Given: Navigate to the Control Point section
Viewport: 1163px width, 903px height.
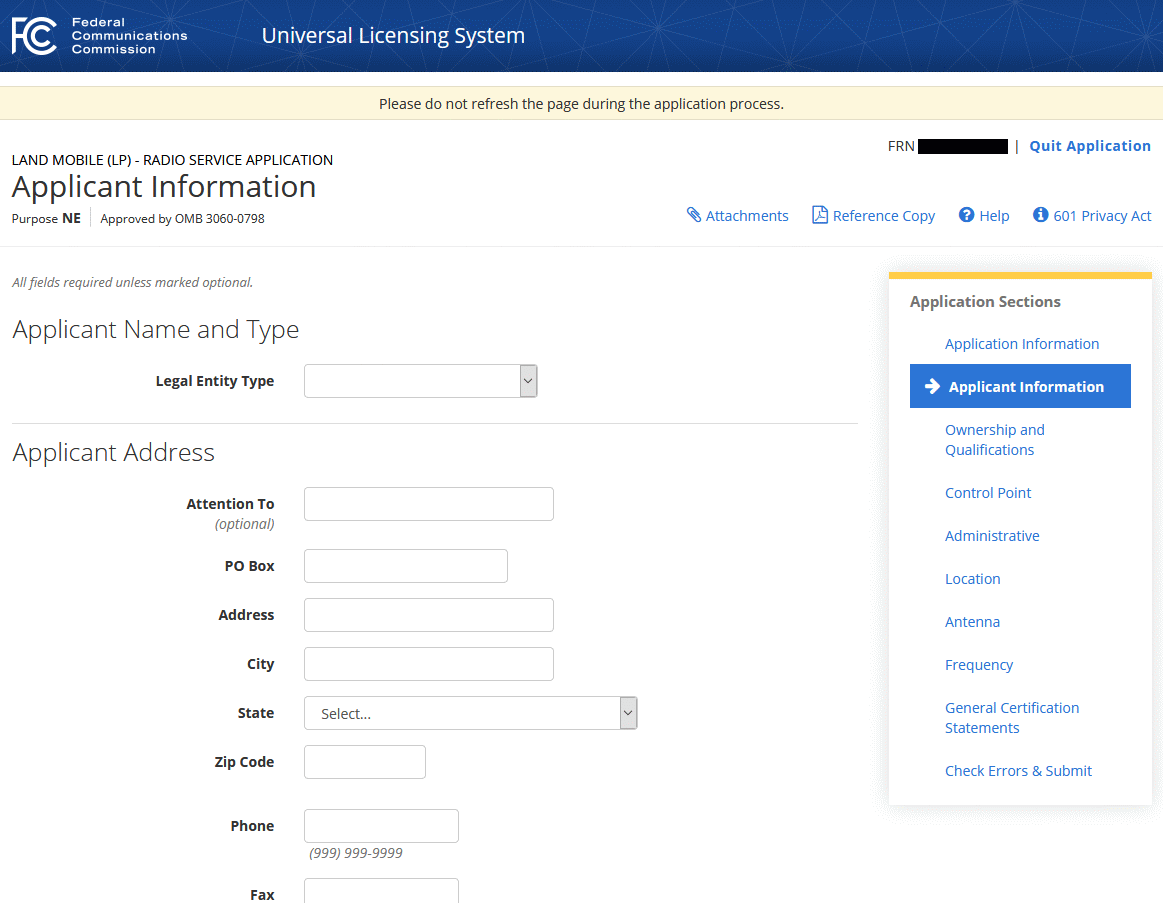Looking at the screenshot, I should pyautogui.click(x=988, y=493).
